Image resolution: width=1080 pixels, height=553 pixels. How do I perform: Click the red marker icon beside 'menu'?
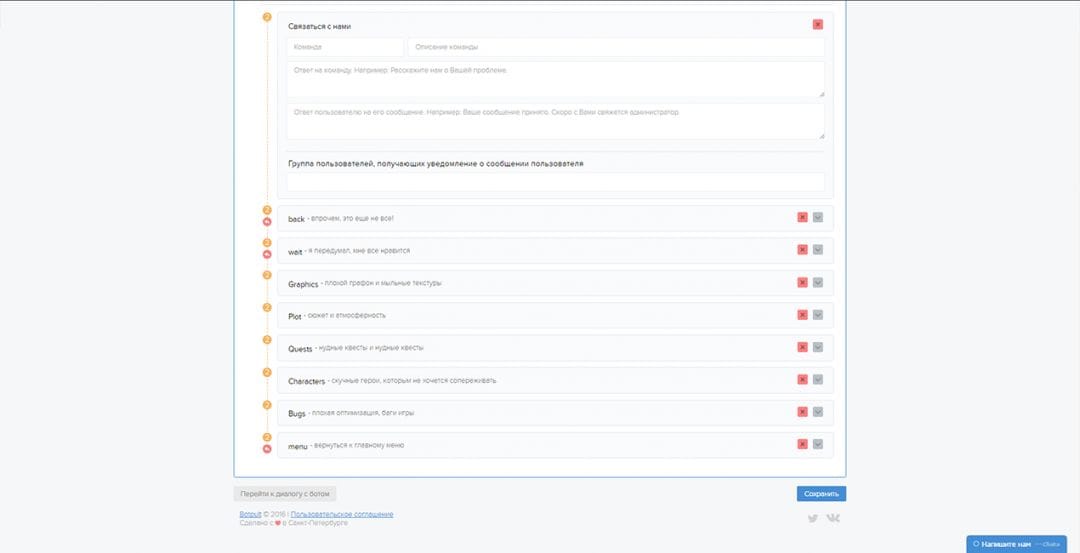pos(267,449)
